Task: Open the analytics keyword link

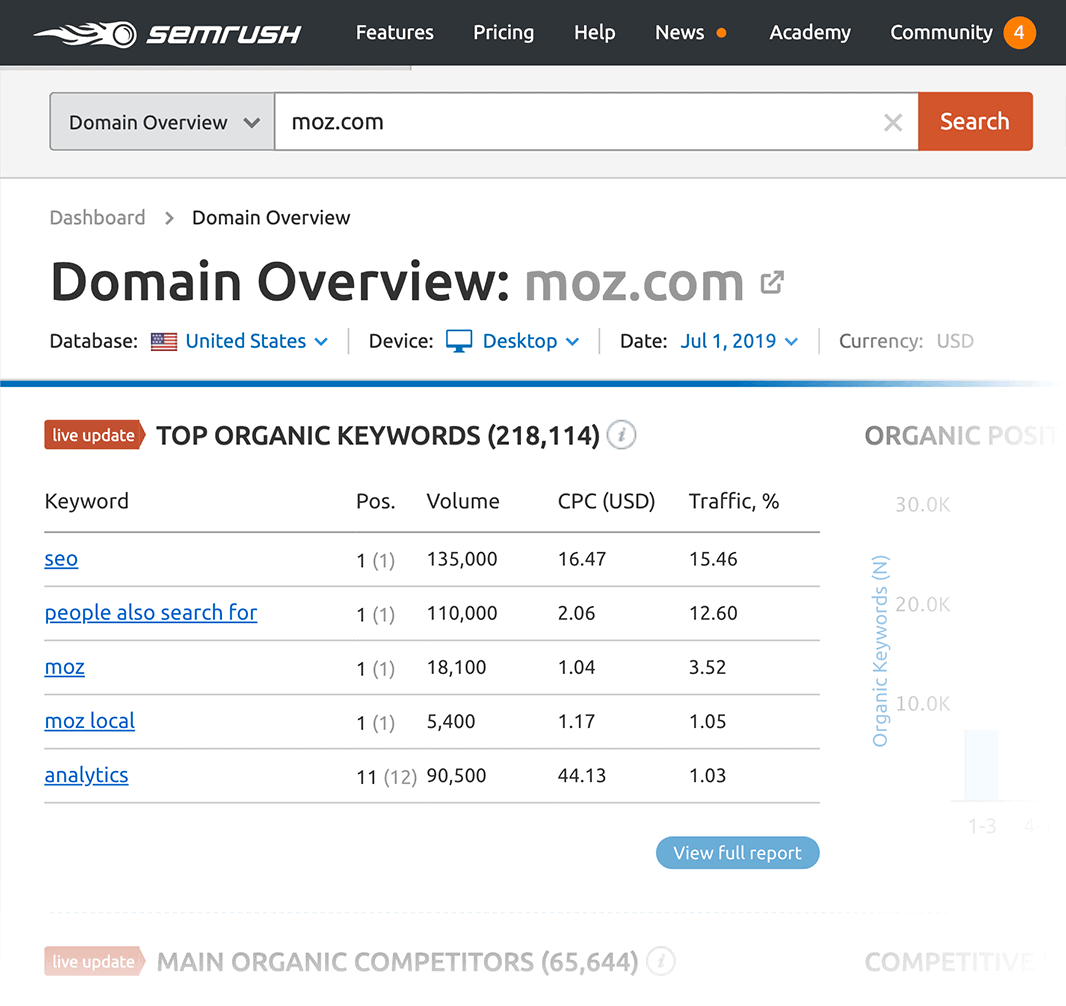Action: pos(86,776)
